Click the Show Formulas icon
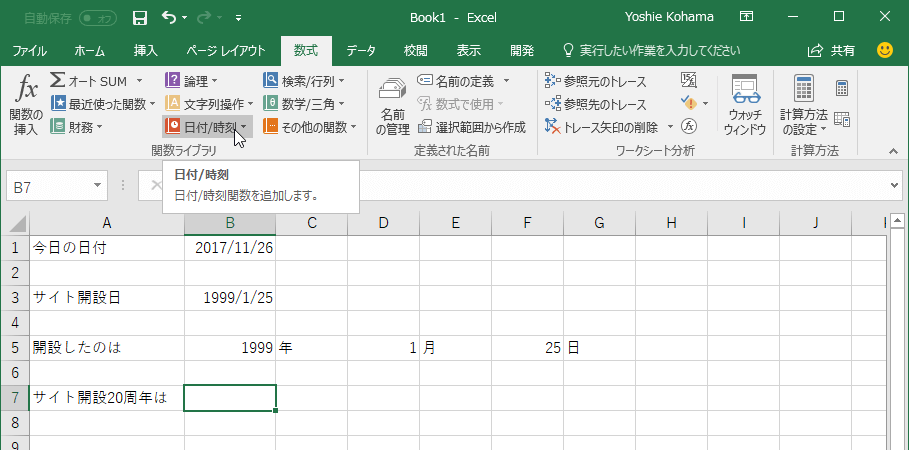Screen dimensions: 909x450 [689, 80]
